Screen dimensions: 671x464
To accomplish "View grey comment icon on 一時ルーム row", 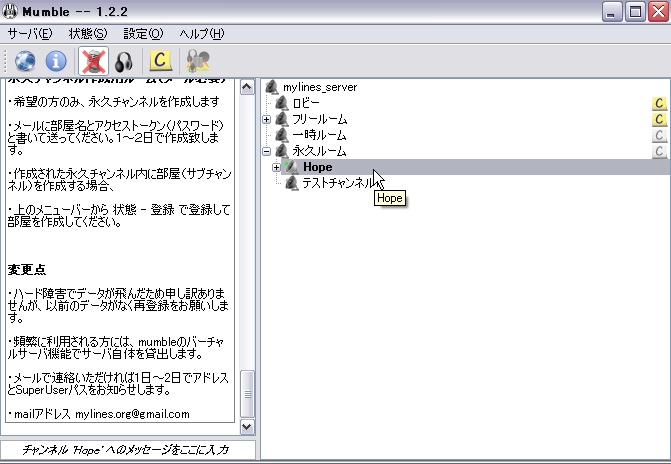I will 659,135.
